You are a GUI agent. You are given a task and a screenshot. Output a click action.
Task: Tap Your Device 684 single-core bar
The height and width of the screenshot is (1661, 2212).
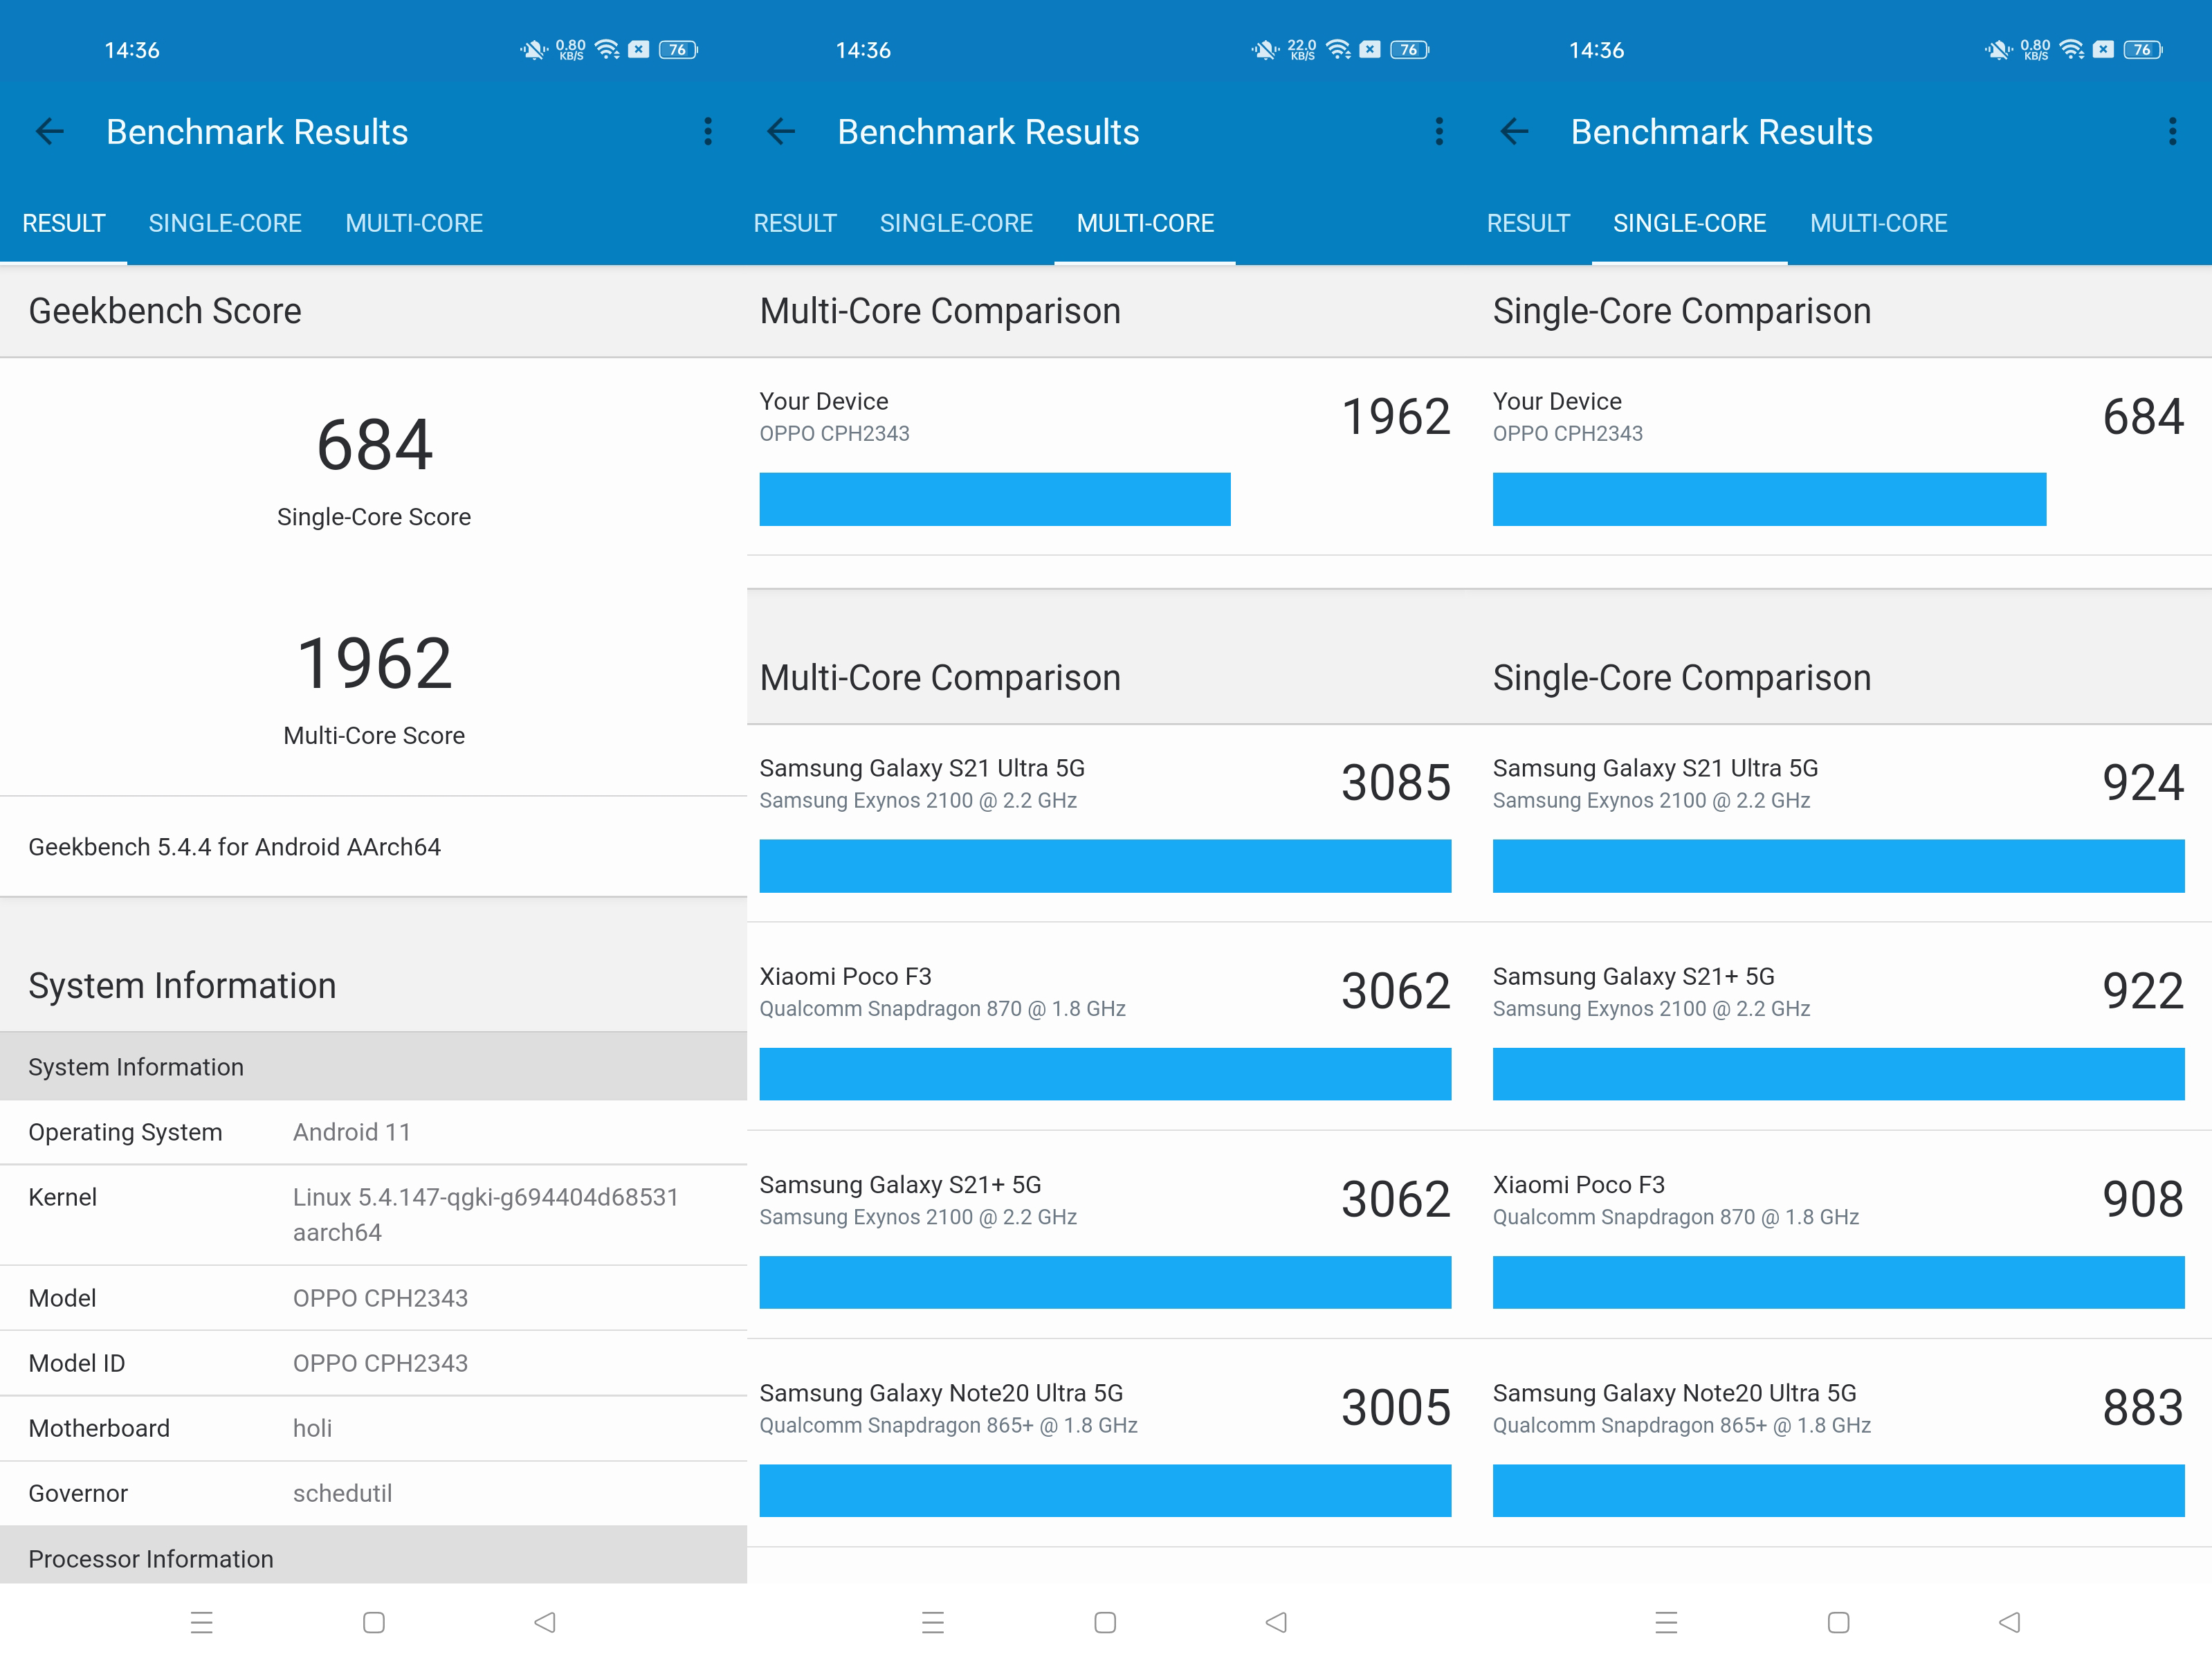[x=1769, y=499]
